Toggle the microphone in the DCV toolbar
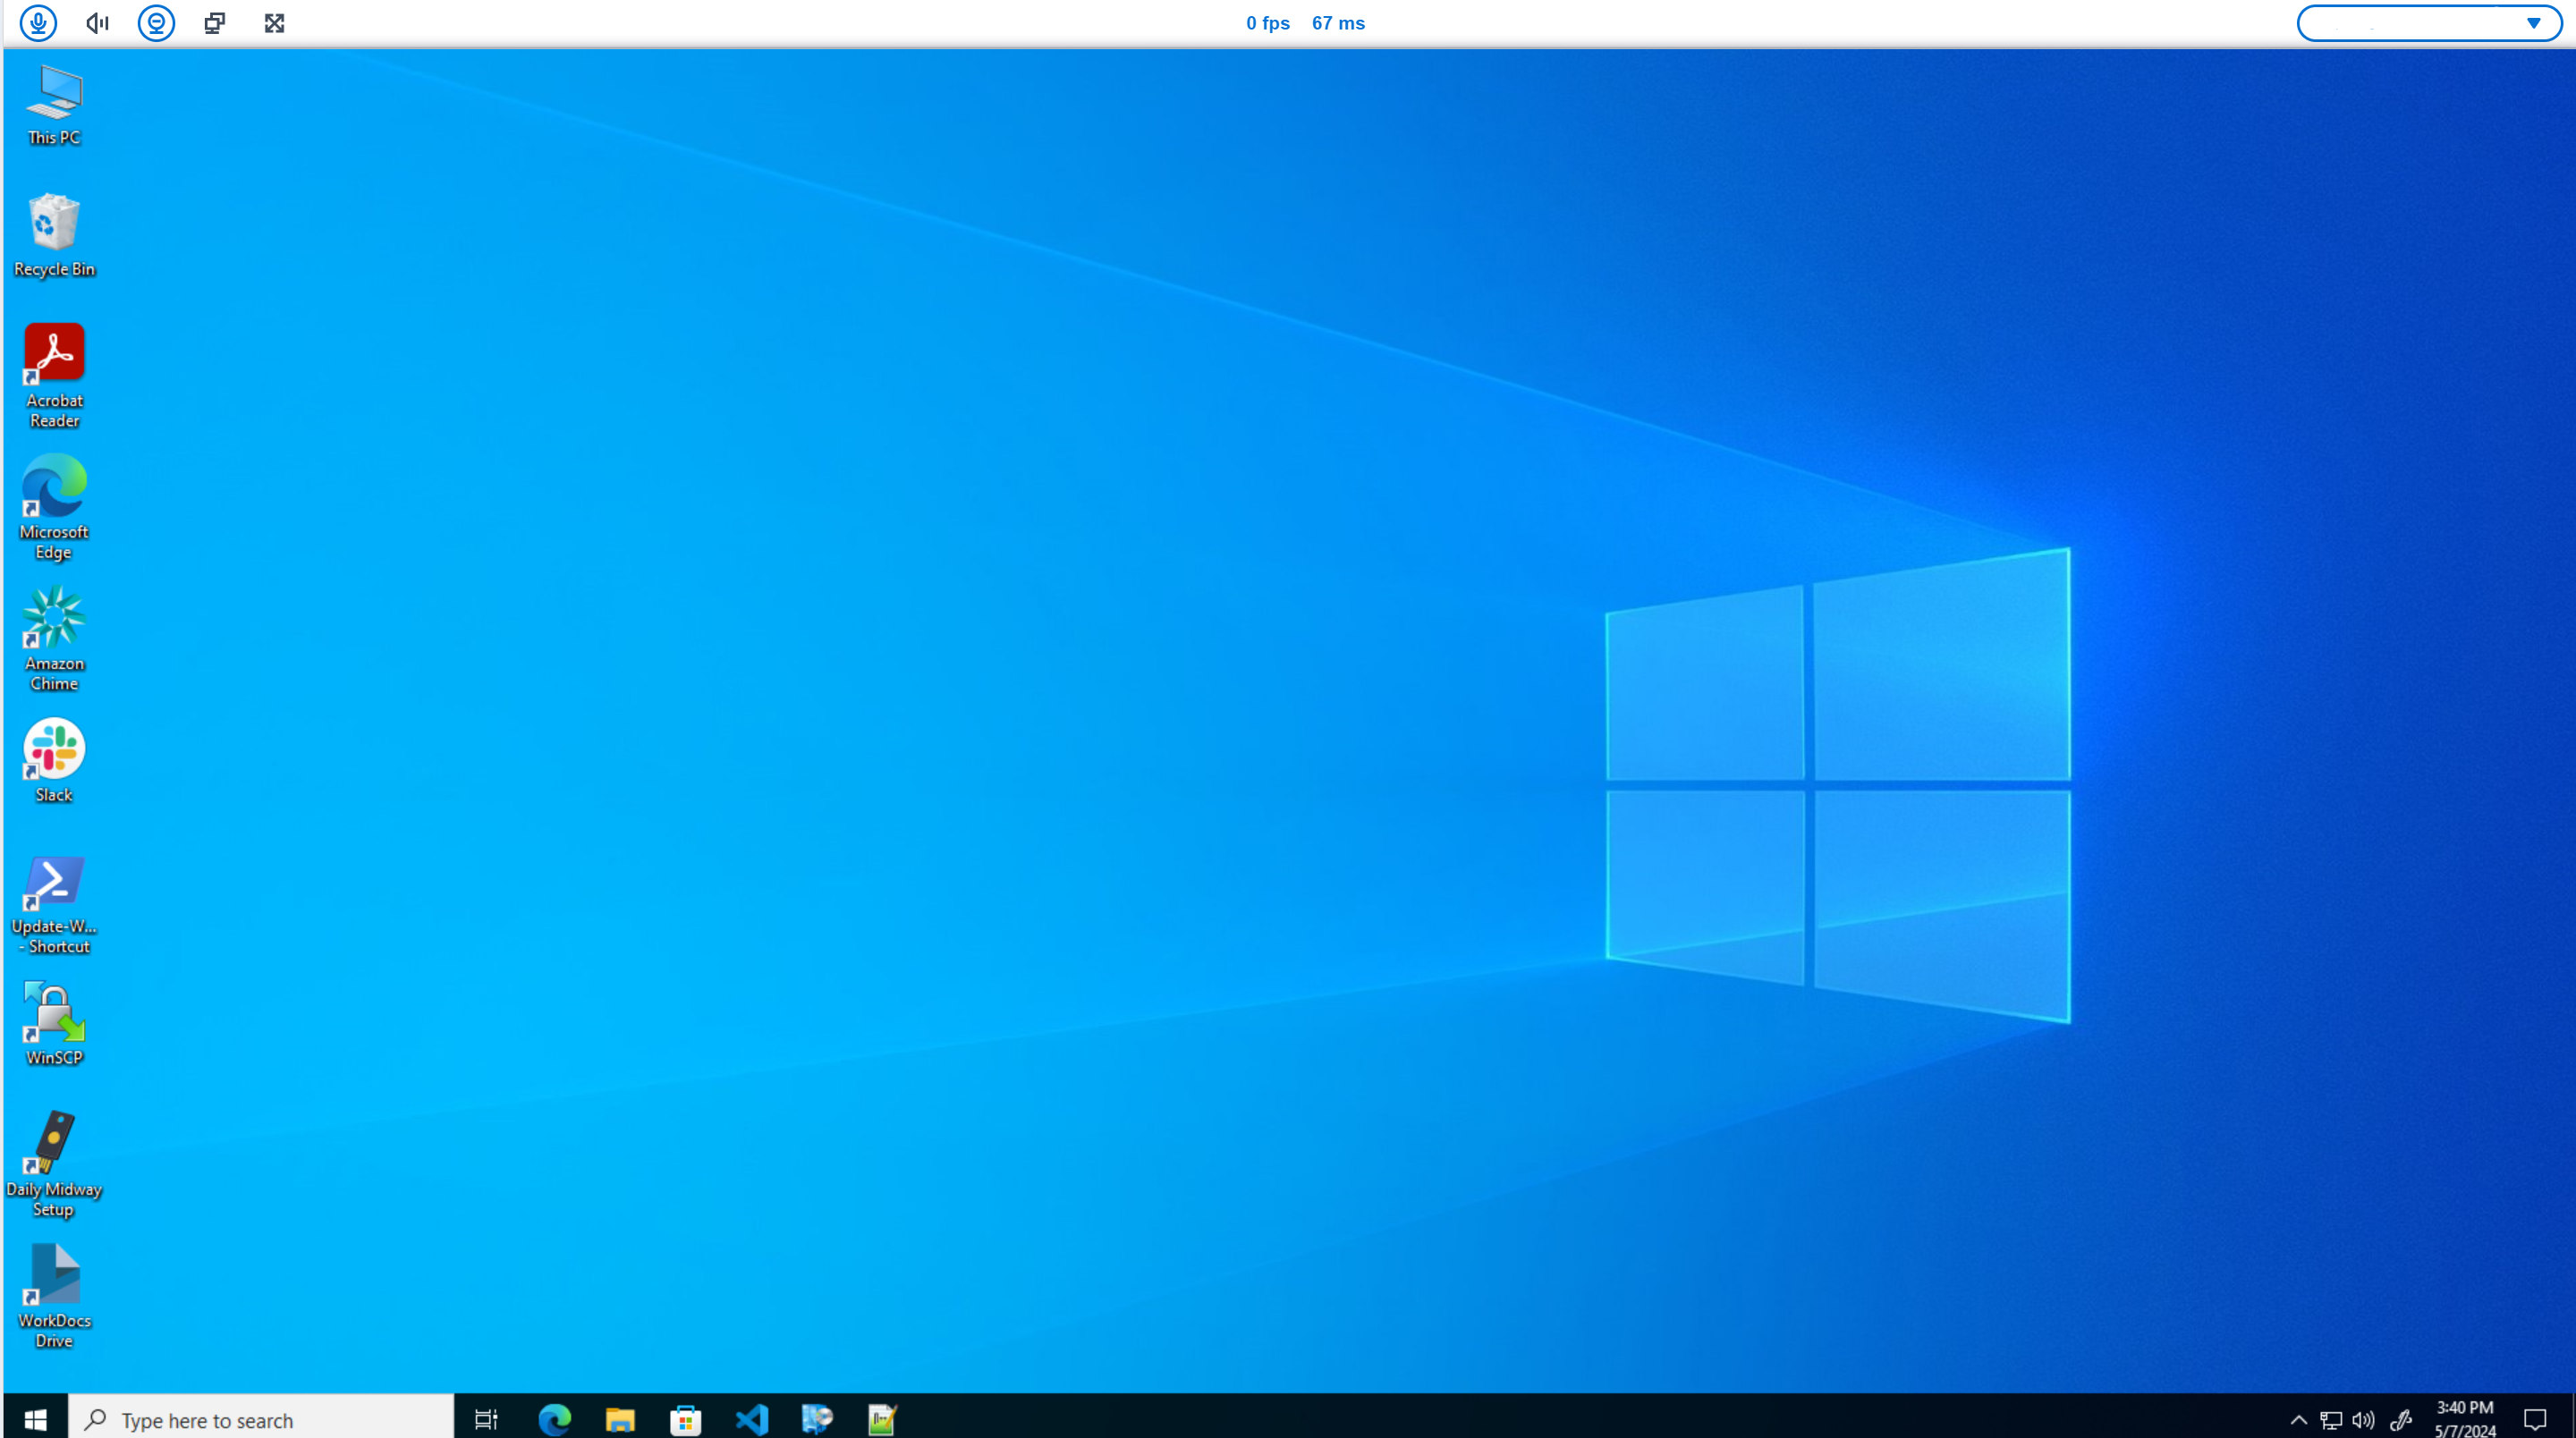Screen dimensions: 2576x1438 (38, 22)
